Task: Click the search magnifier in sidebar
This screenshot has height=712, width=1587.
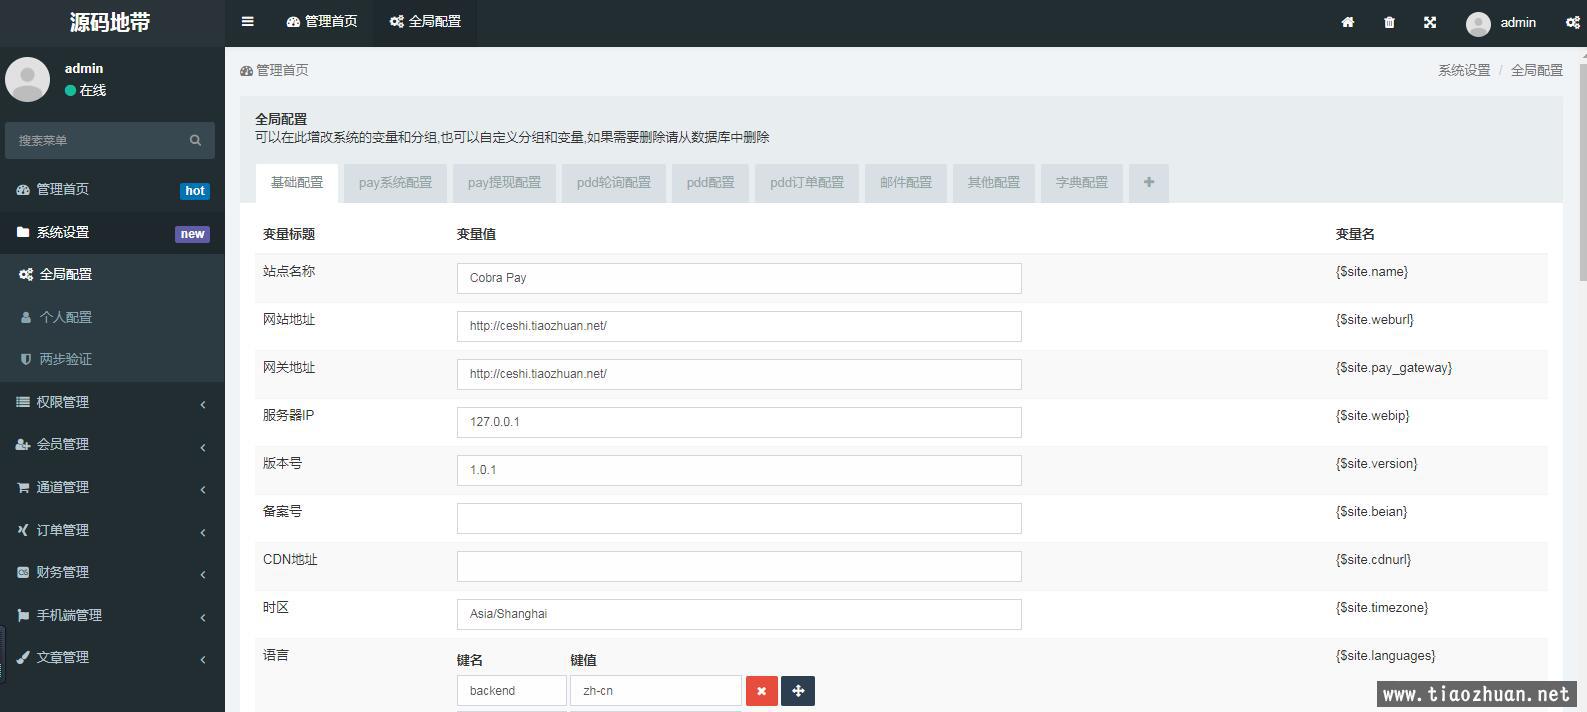Action: coord(195,140)
